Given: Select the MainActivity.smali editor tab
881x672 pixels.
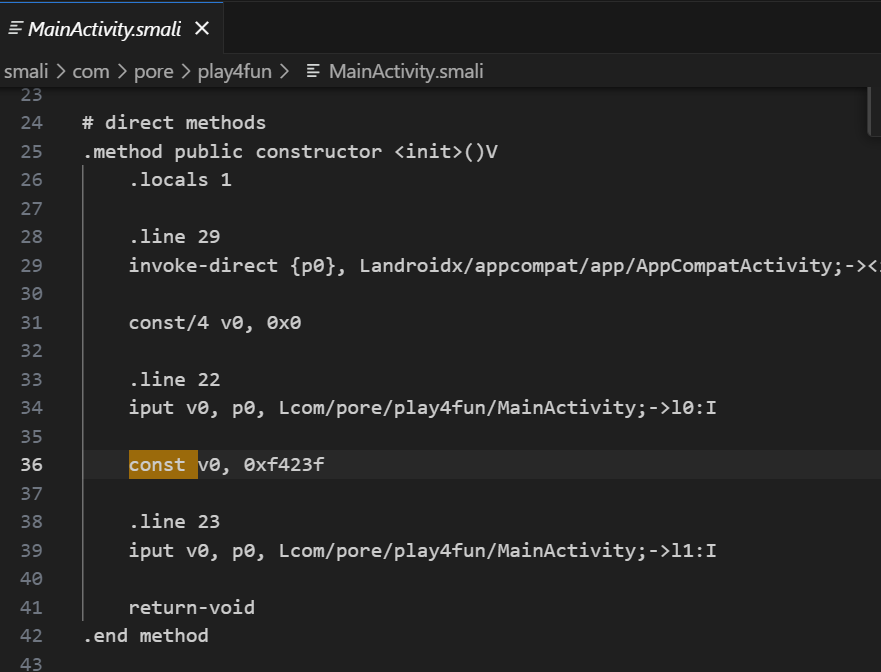Looking at the screenshot, I should coord(104,29).
